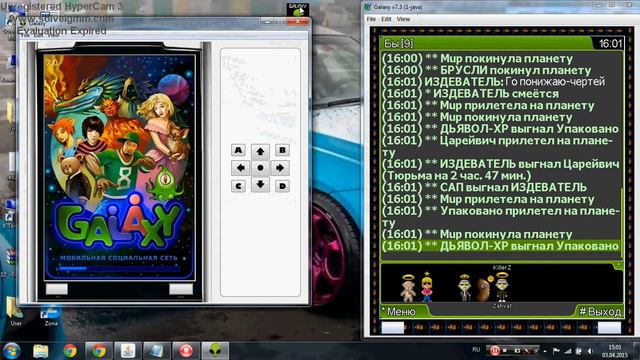Open the green alien Galaxy taskbar icon

coord(215,351)
